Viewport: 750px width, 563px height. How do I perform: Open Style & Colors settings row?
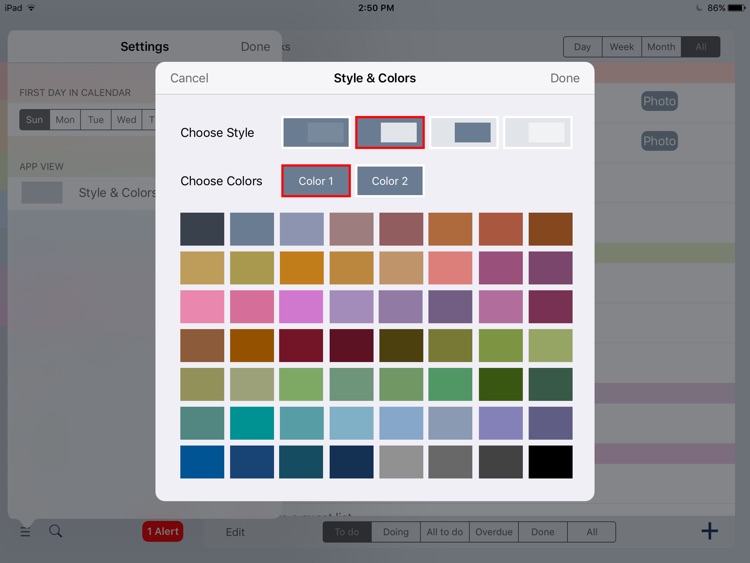coord(82,193)
